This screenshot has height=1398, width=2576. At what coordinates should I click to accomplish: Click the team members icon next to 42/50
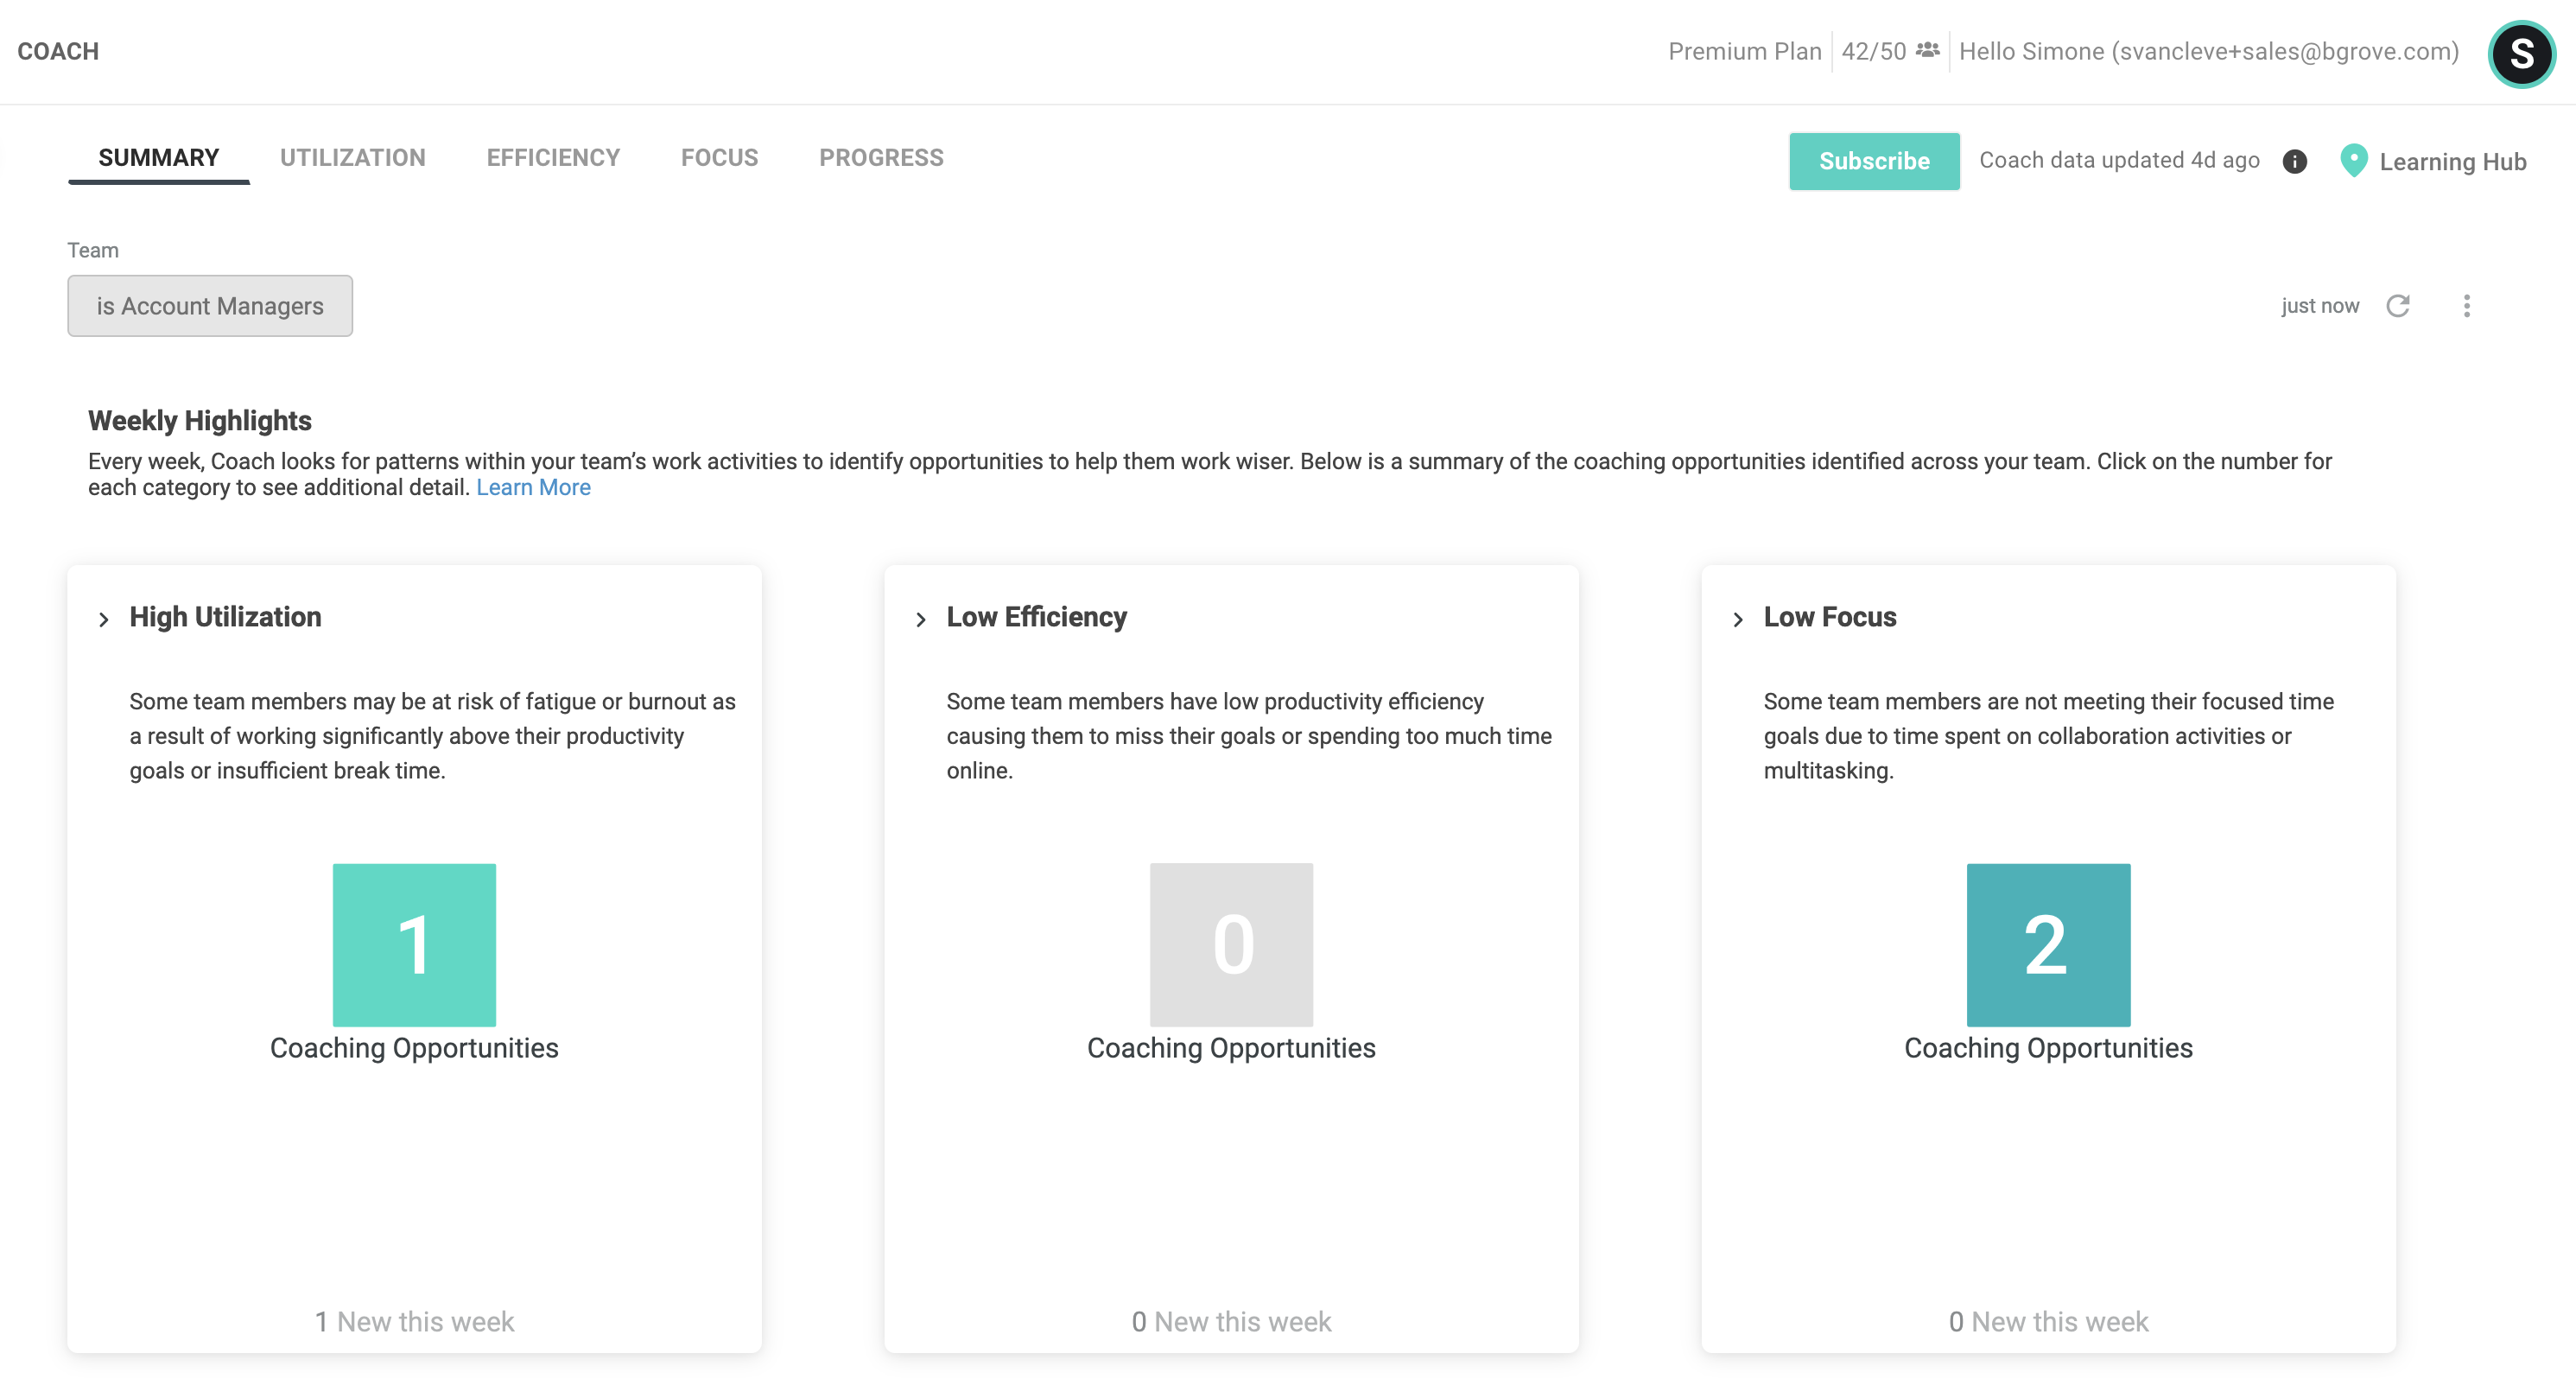1928,50
